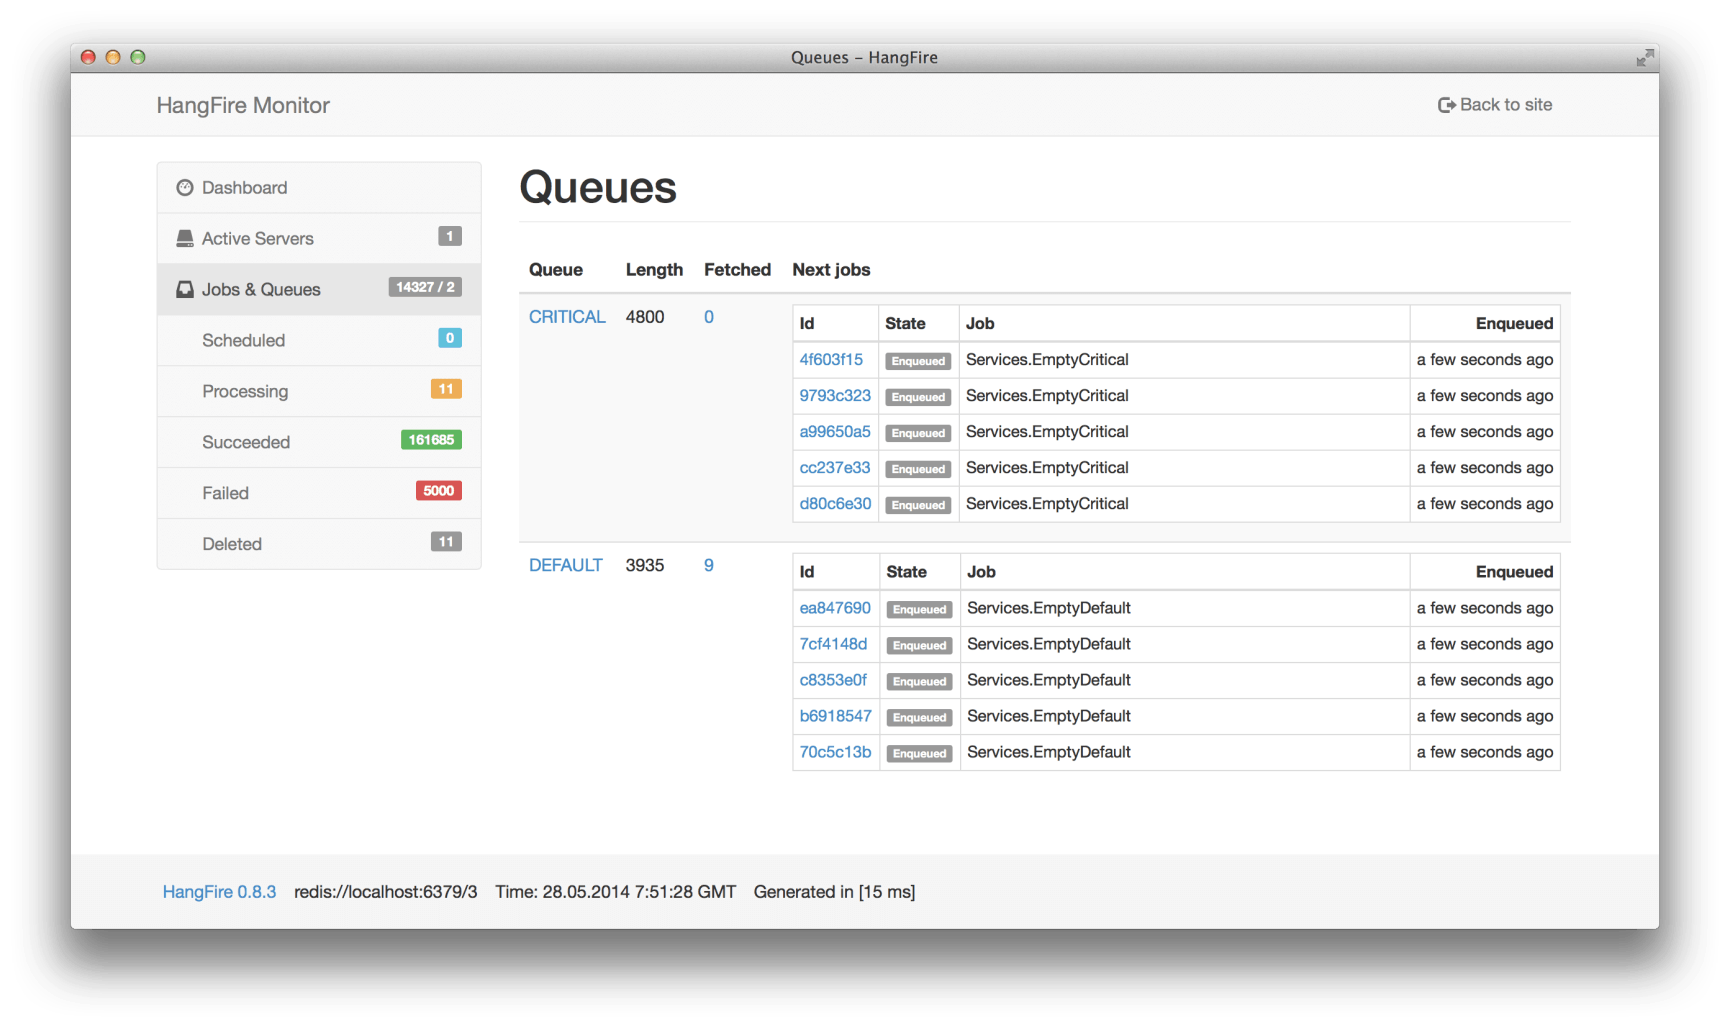1730x1027 pixels.
Task: Click the grey Deleted count badge
Action: point(446,543)
